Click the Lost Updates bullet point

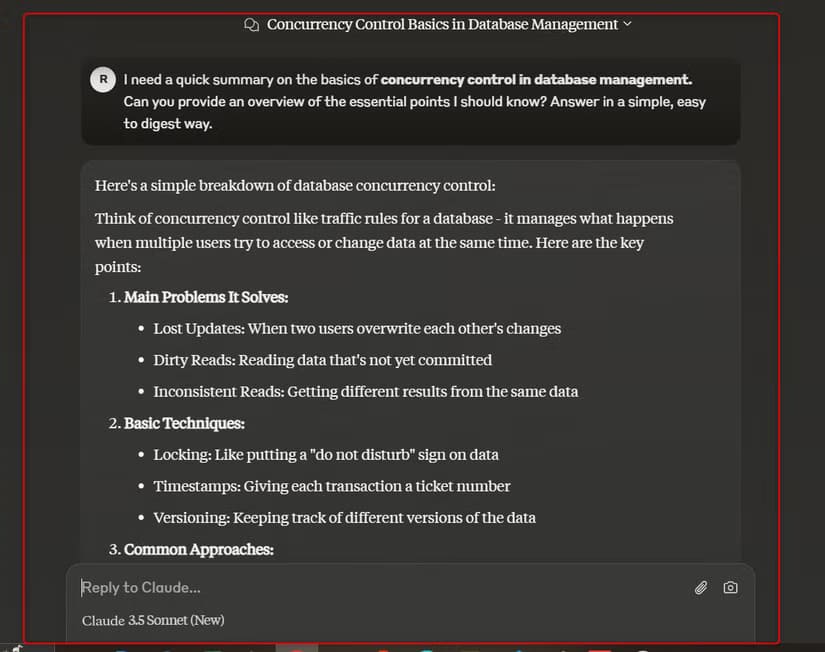[x=357, y=329]
